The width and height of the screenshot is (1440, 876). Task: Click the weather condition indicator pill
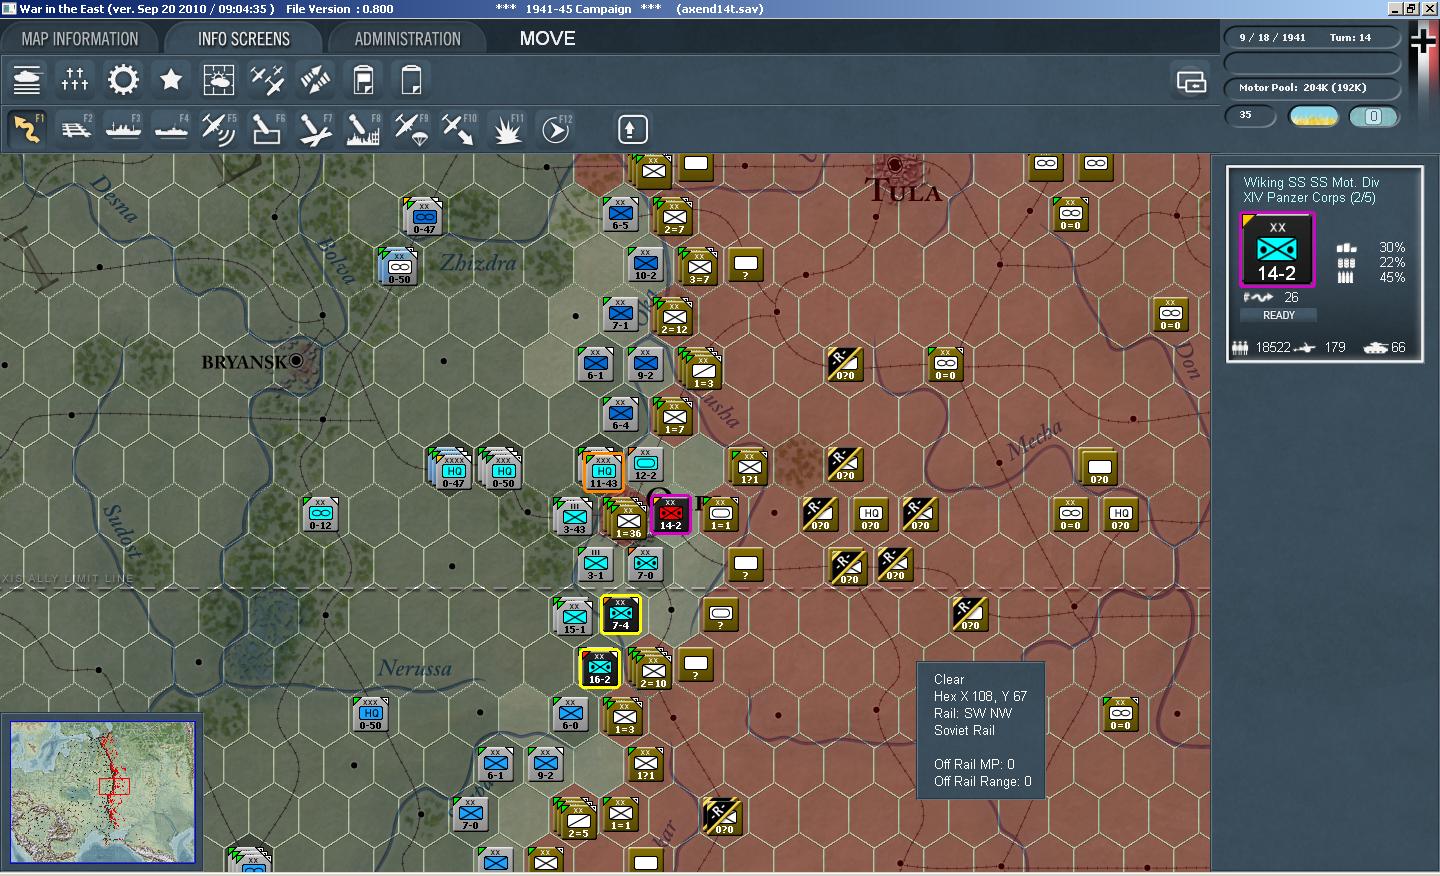[x=1314, y=116]
